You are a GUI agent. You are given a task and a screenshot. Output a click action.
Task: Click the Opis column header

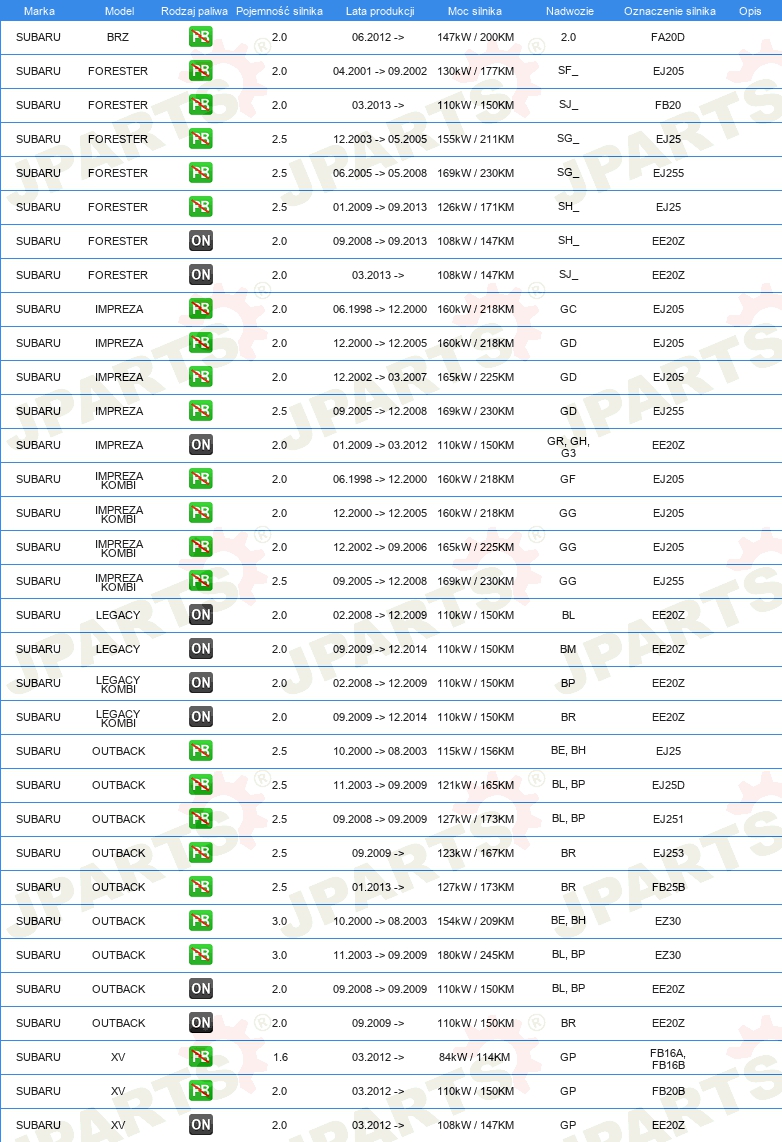pyautogui.click(x=750, y=11)
